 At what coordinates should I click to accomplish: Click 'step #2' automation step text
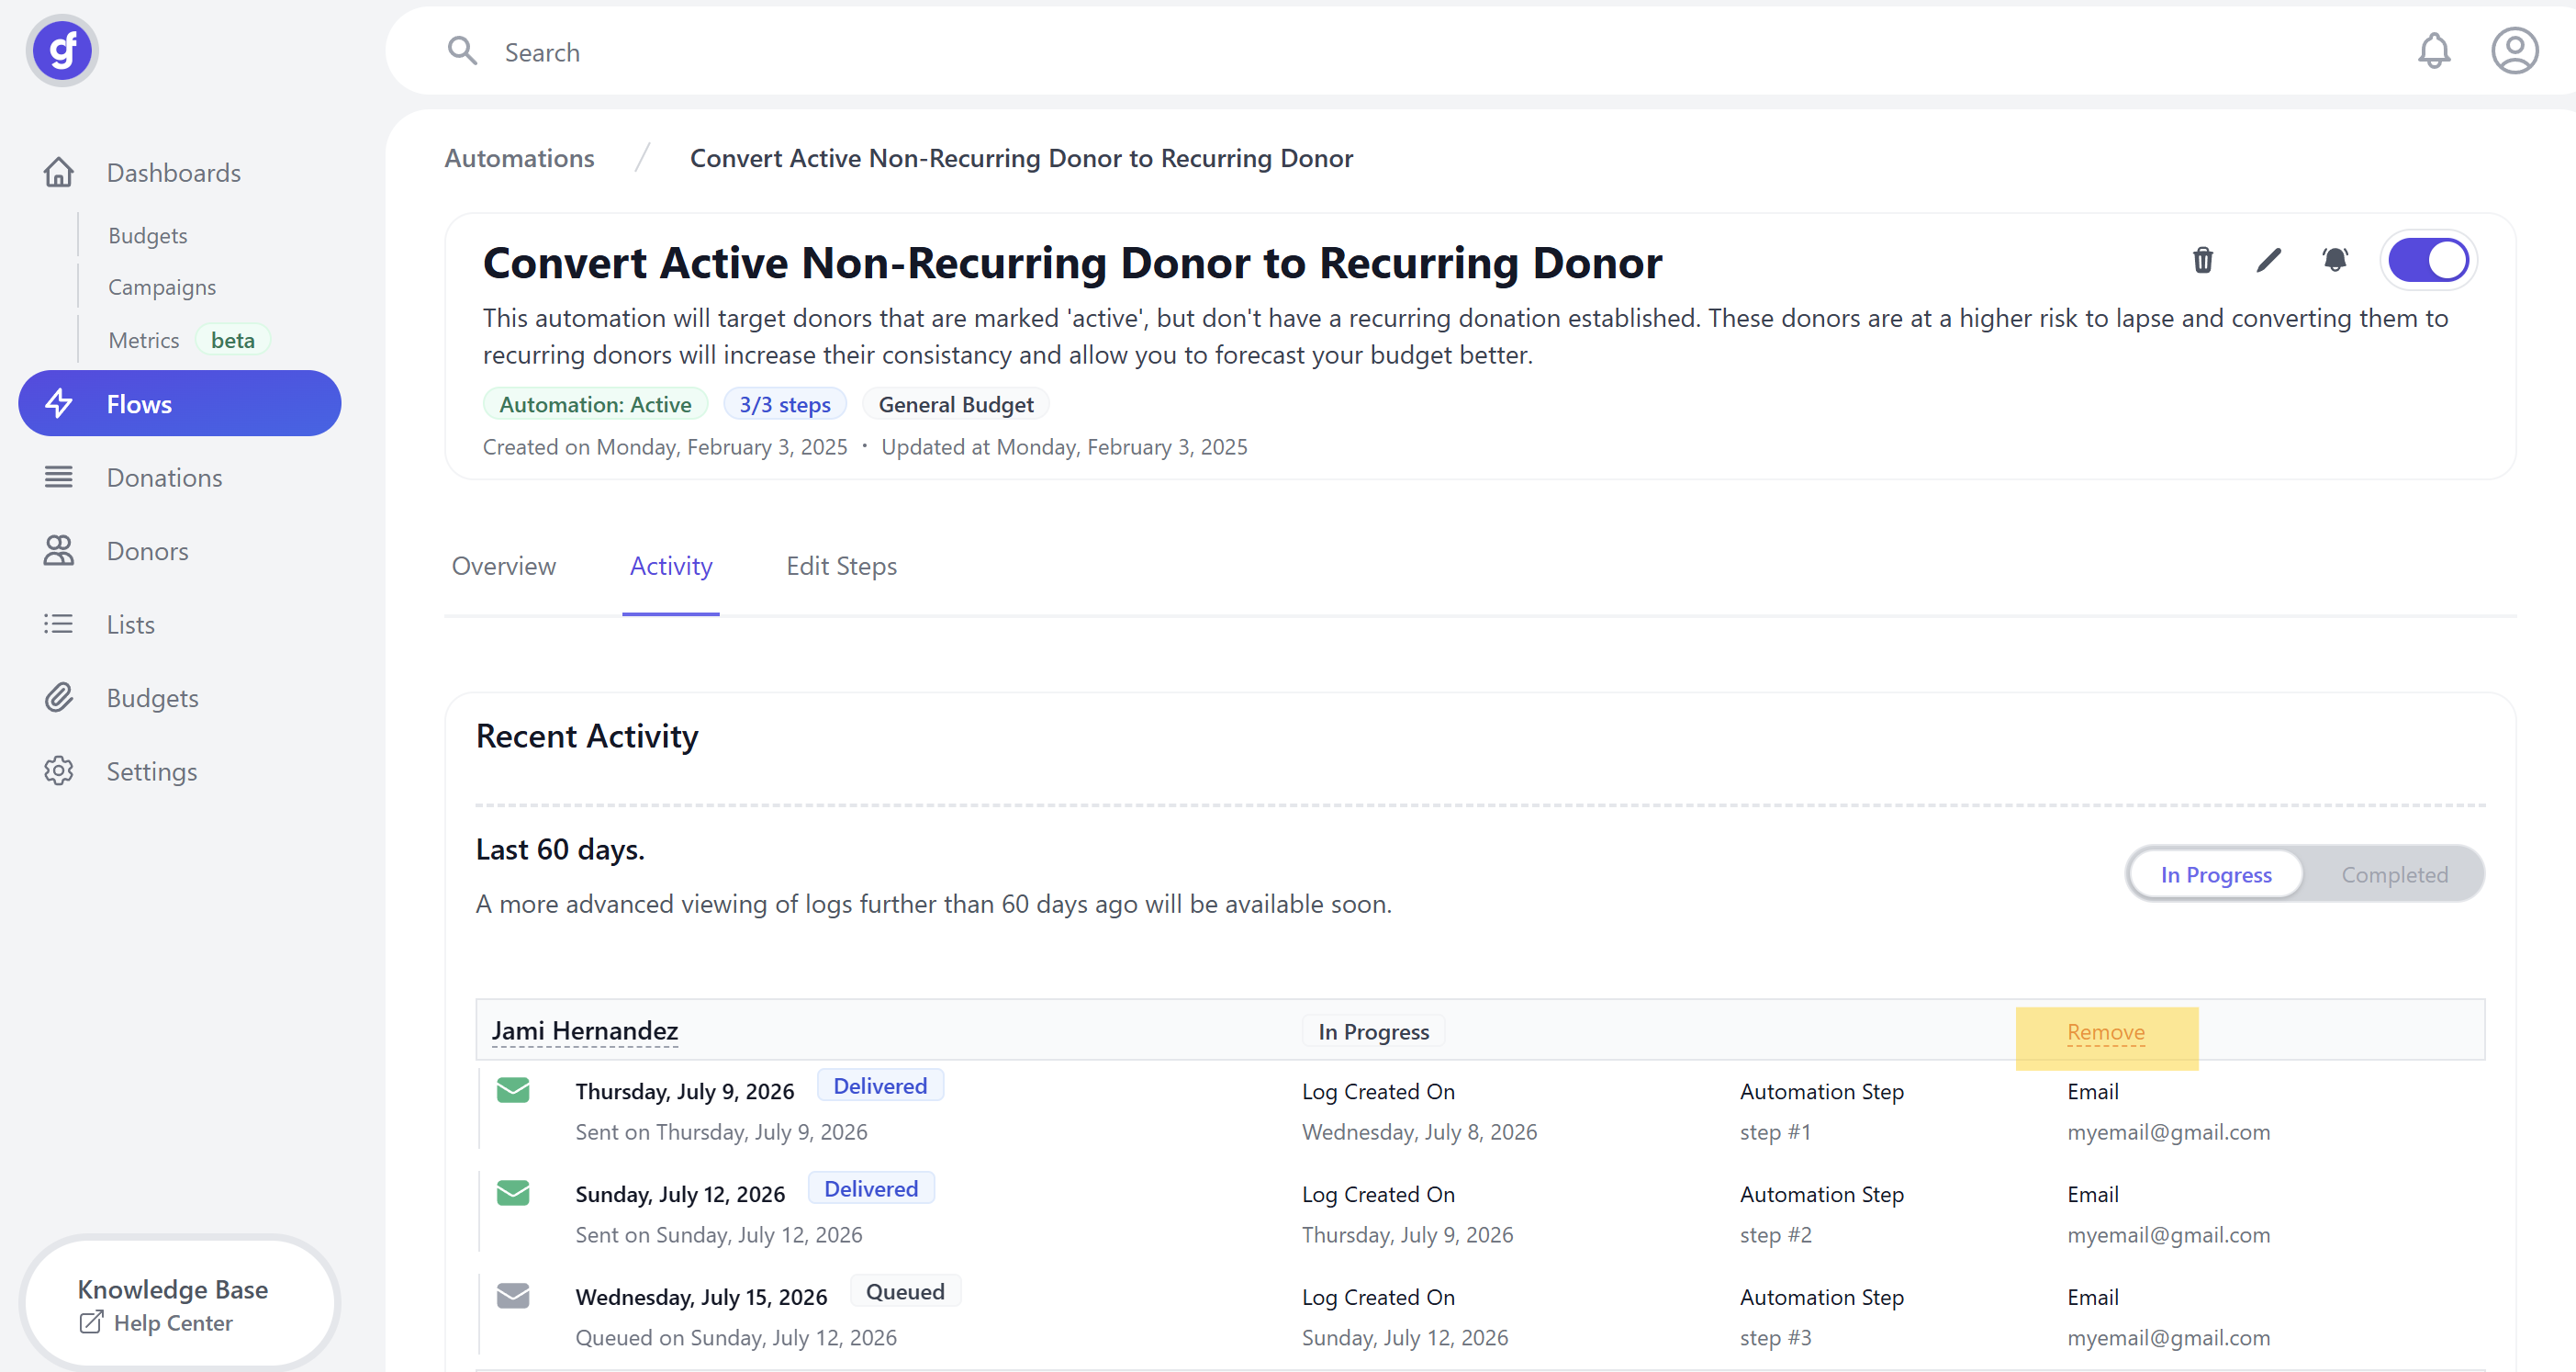[x=1776, y=1236]
